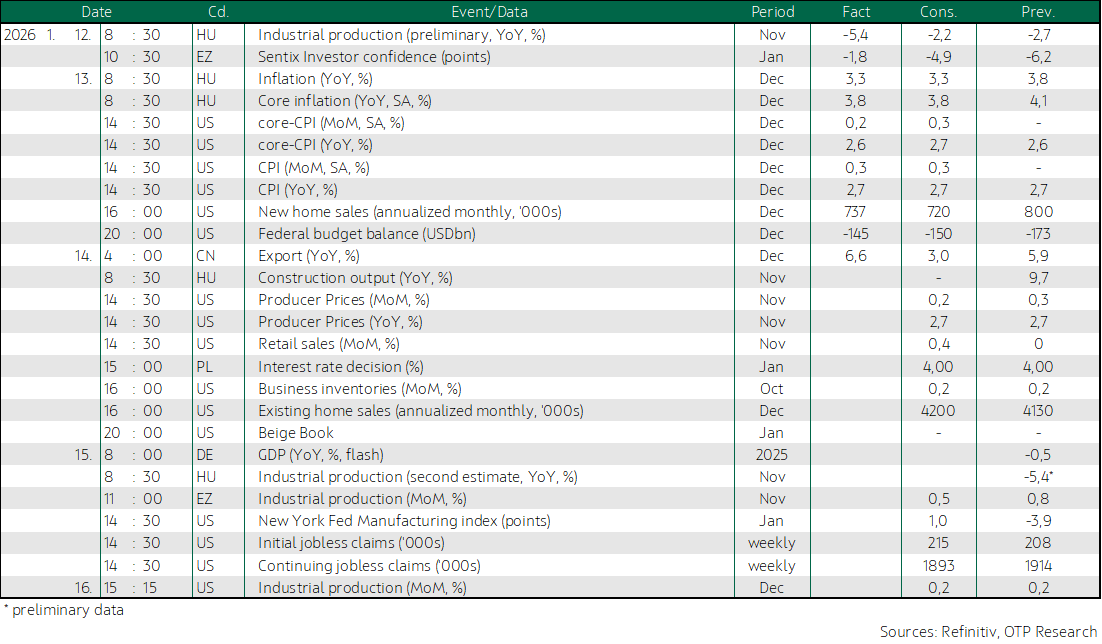Click the Sources: Refinitiv, OTP Research text
Screen dimensions: 1102x644
click(x=988, y=631)
